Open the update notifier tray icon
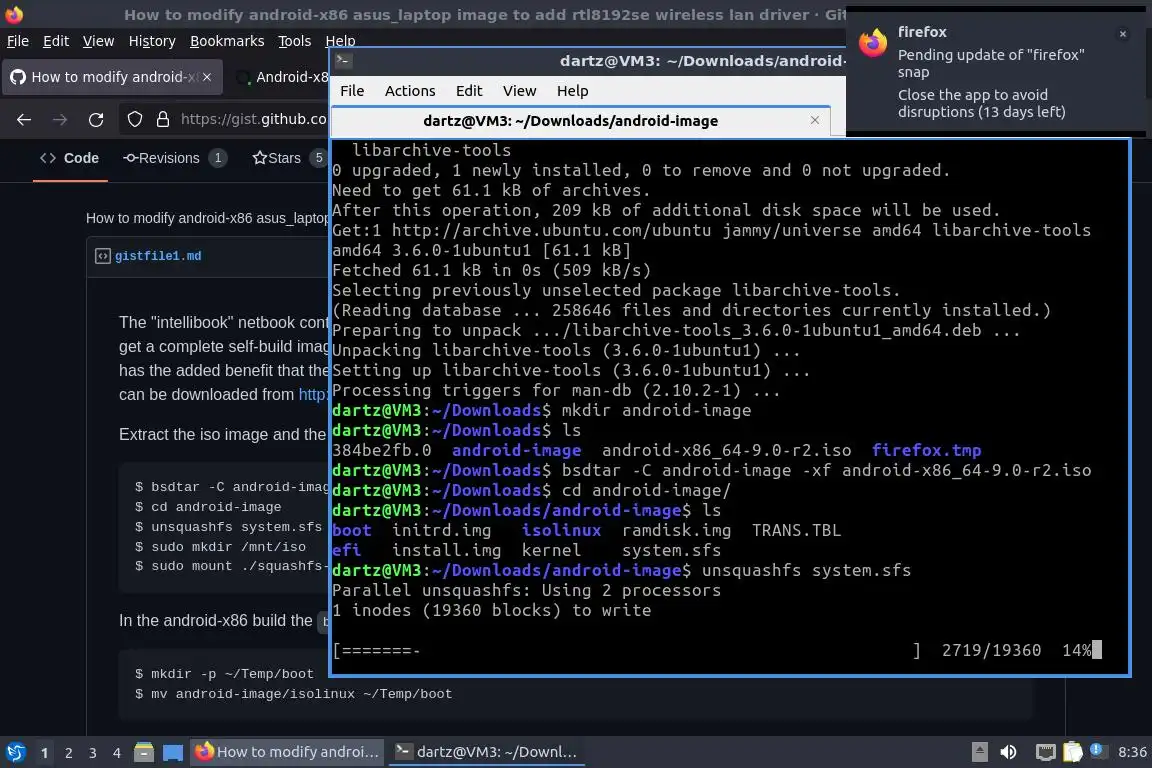The height and width of the screenshot is (768, 1152). pos(1097,751)
